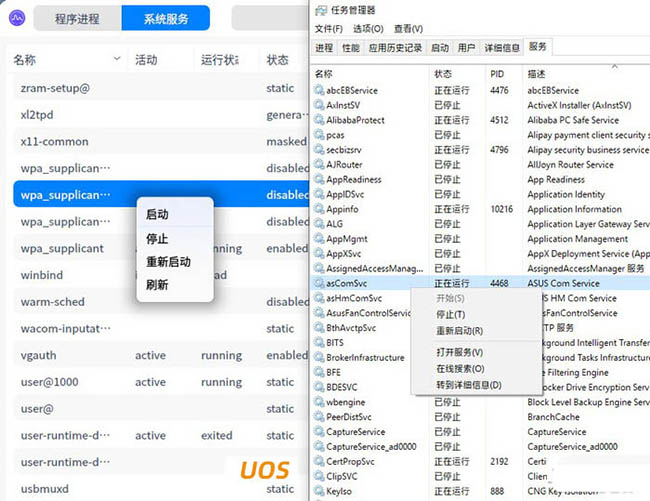The width and height of the screenshot is (650, 501).
Task: Switch to 详细信息 tab in Task Manager
Action: point(502,48)
